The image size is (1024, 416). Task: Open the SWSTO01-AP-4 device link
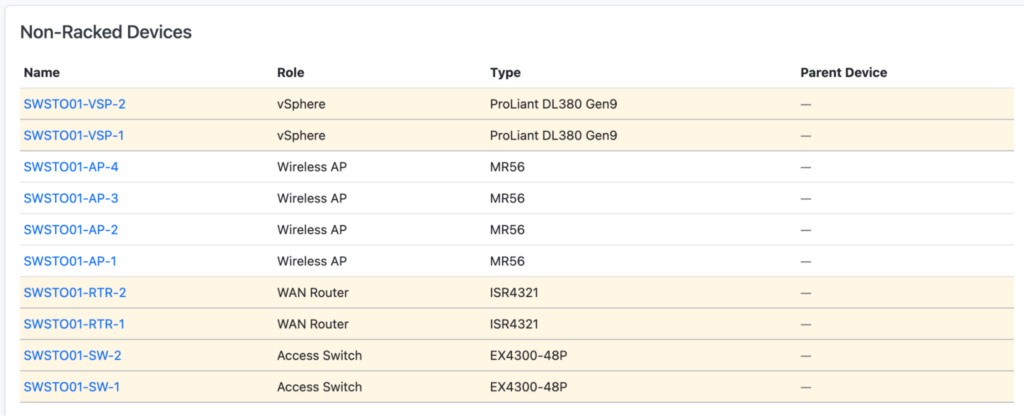(71, 167)
